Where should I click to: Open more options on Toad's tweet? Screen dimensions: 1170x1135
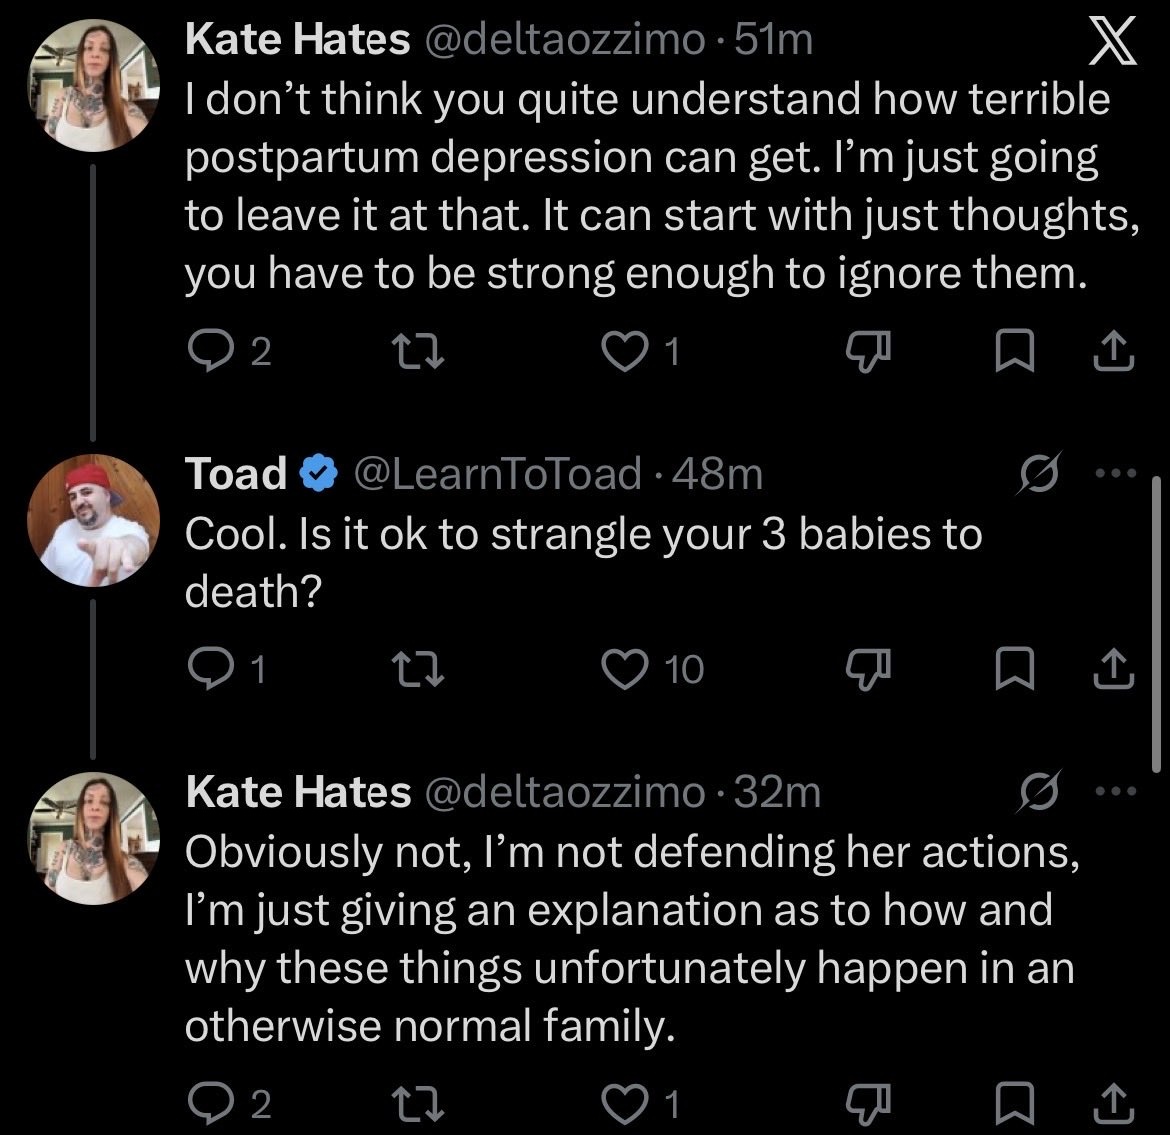pyautogui.click(x=1116, y=472)
